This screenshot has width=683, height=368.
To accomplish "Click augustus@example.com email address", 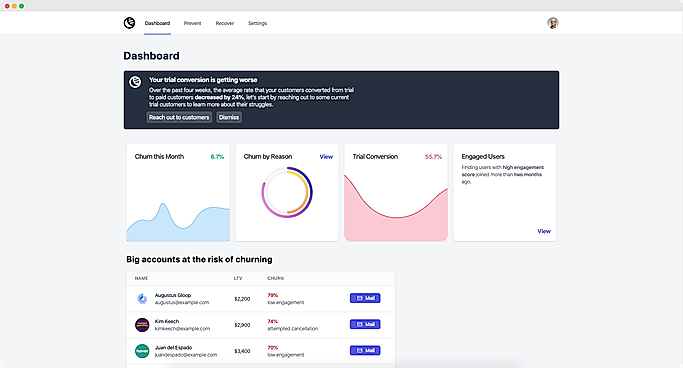I will click(182, 302).
